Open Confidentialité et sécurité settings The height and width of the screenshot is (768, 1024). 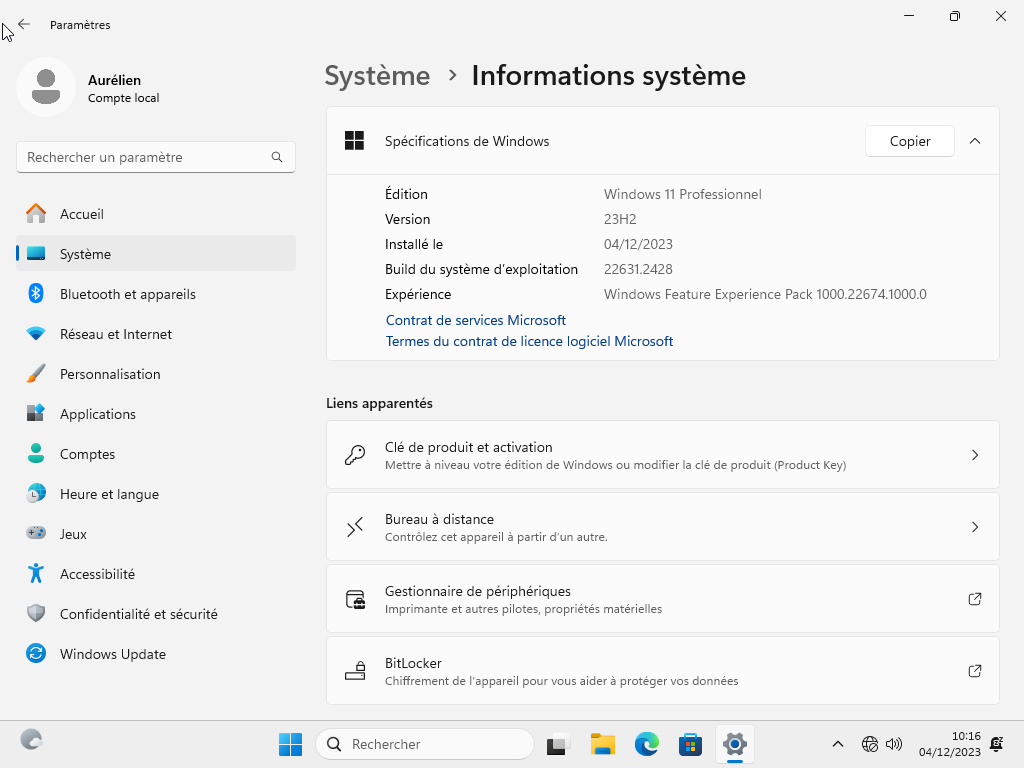click(x=156, y=614)
